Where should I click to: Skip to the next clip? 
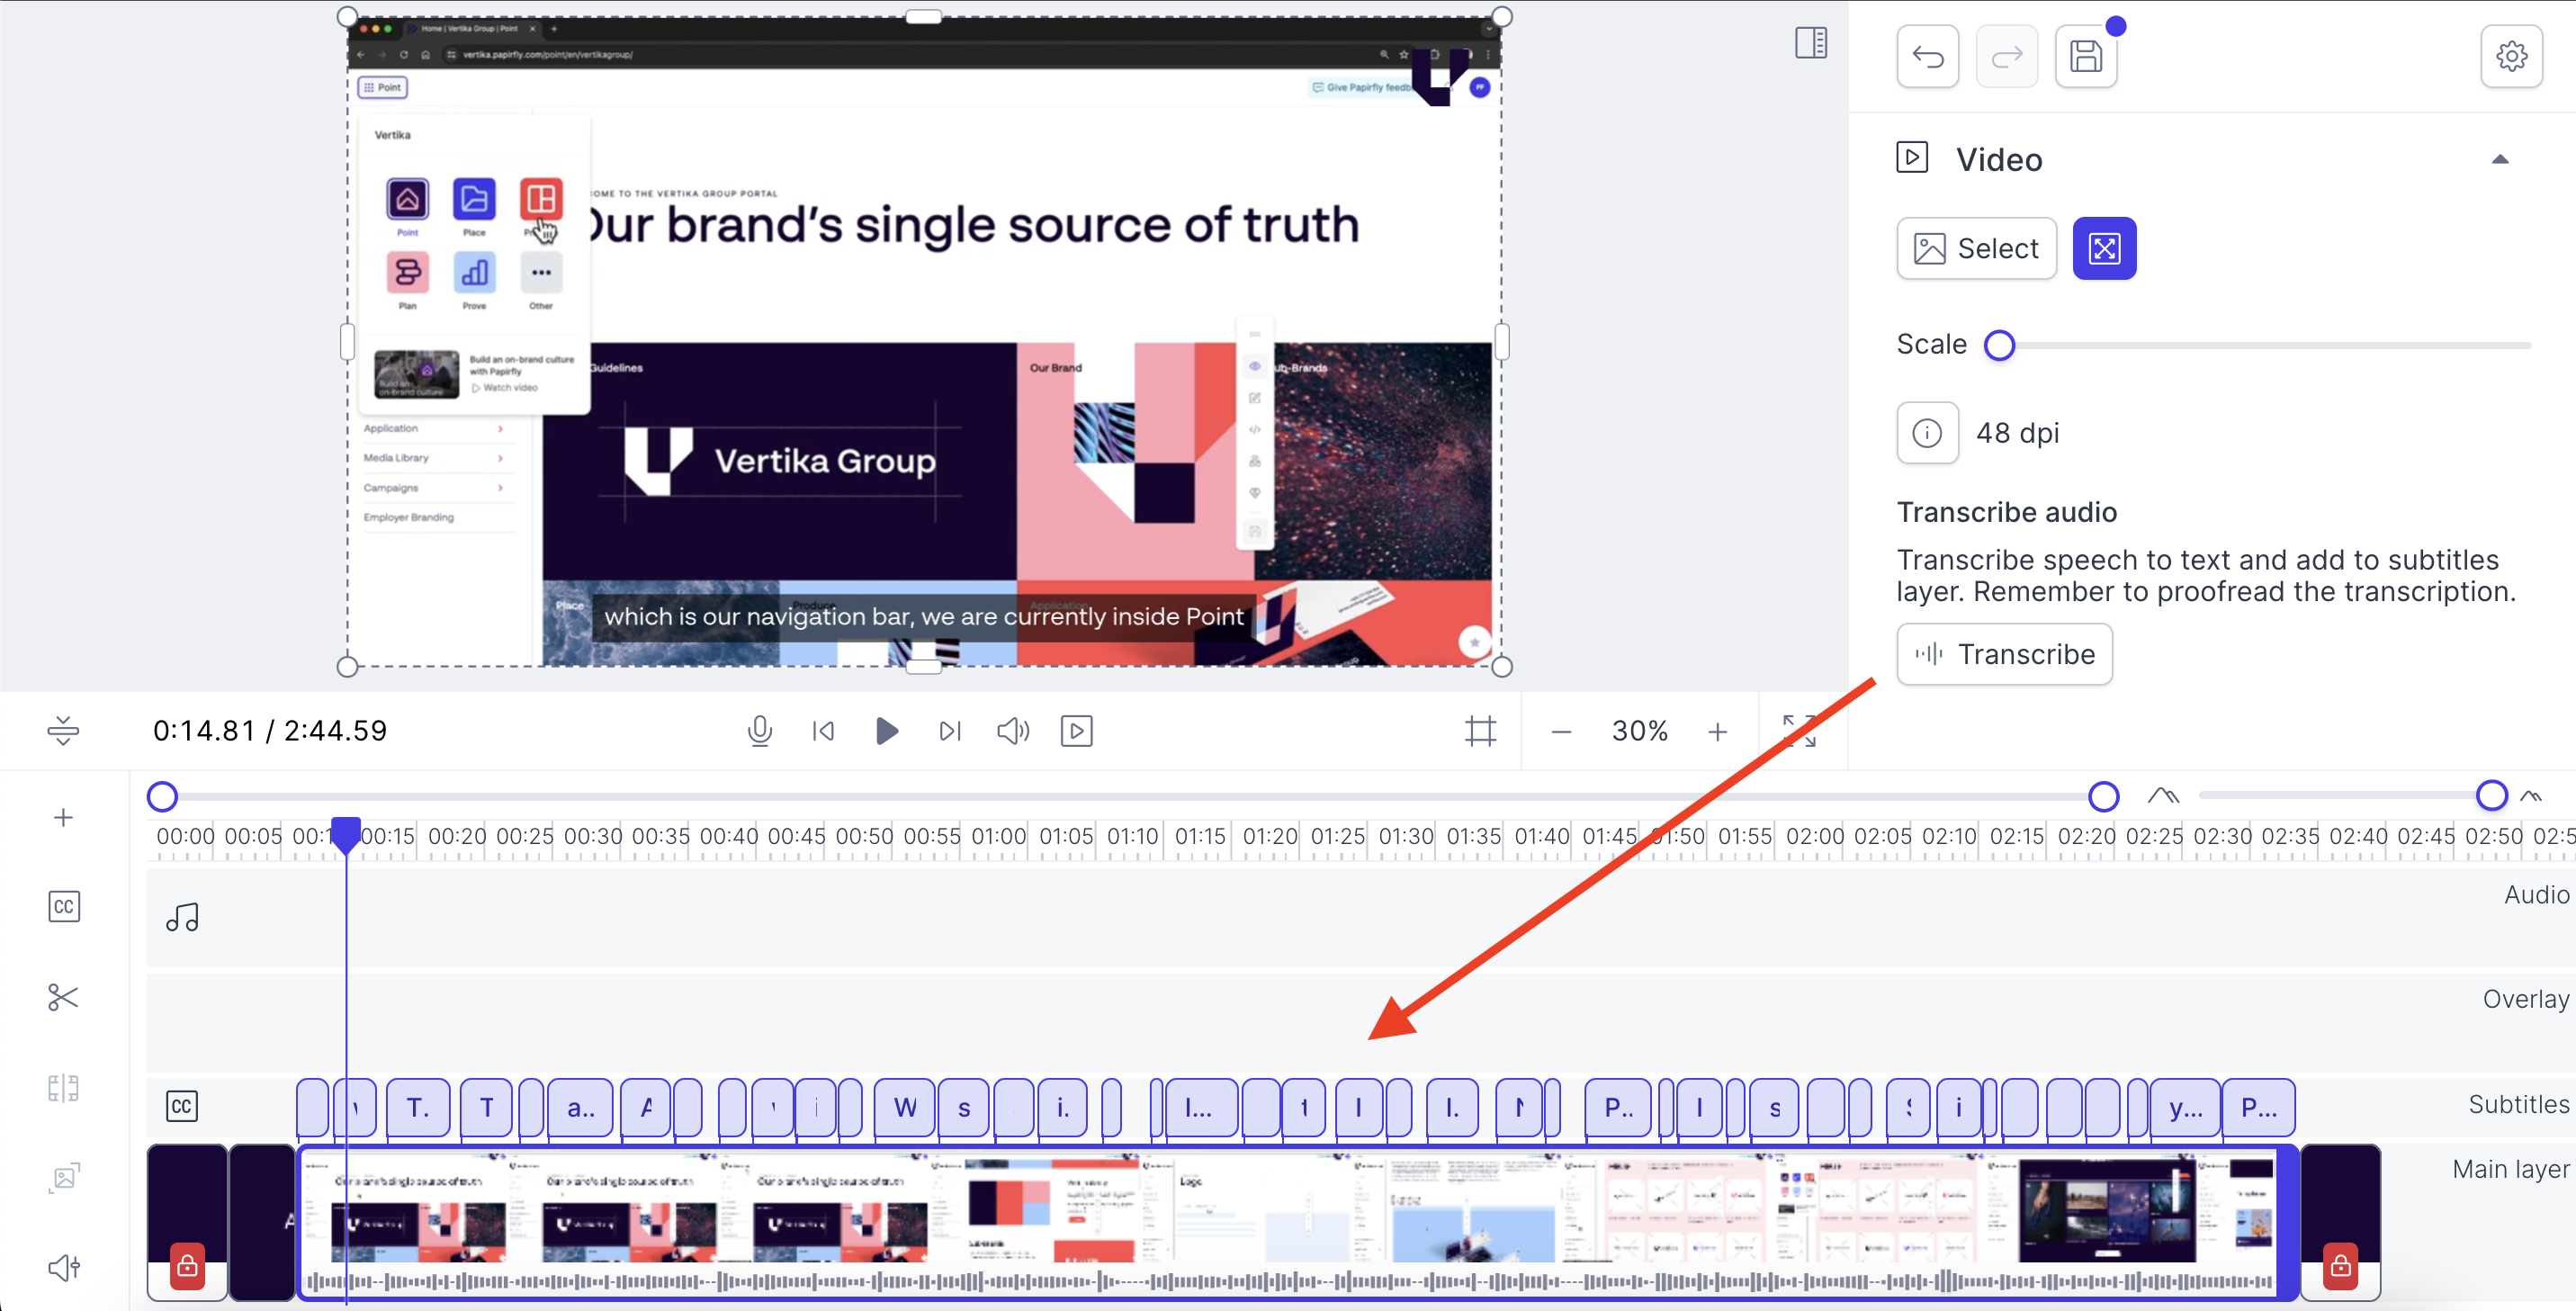pos(949,731)
